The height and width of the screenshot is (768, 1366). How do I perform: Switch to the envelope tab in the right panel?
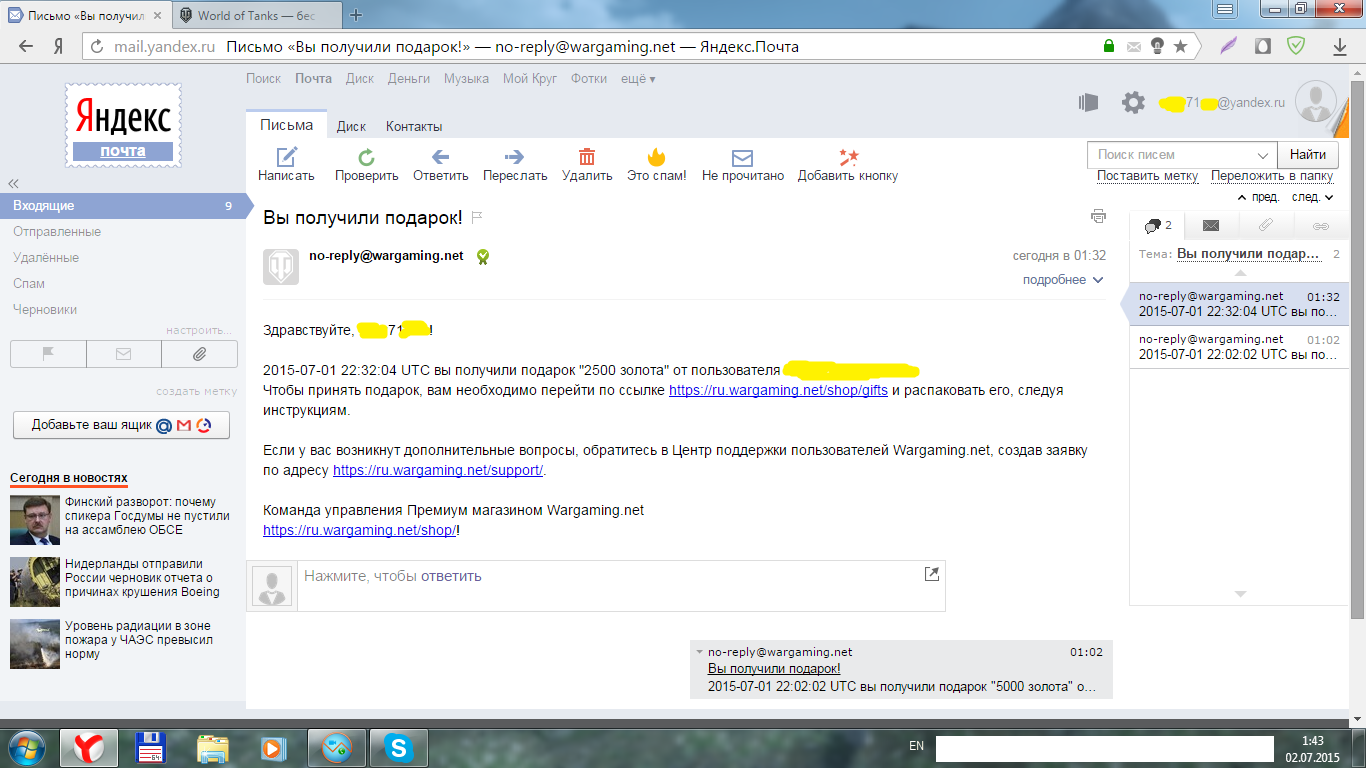coord(1211,226)
